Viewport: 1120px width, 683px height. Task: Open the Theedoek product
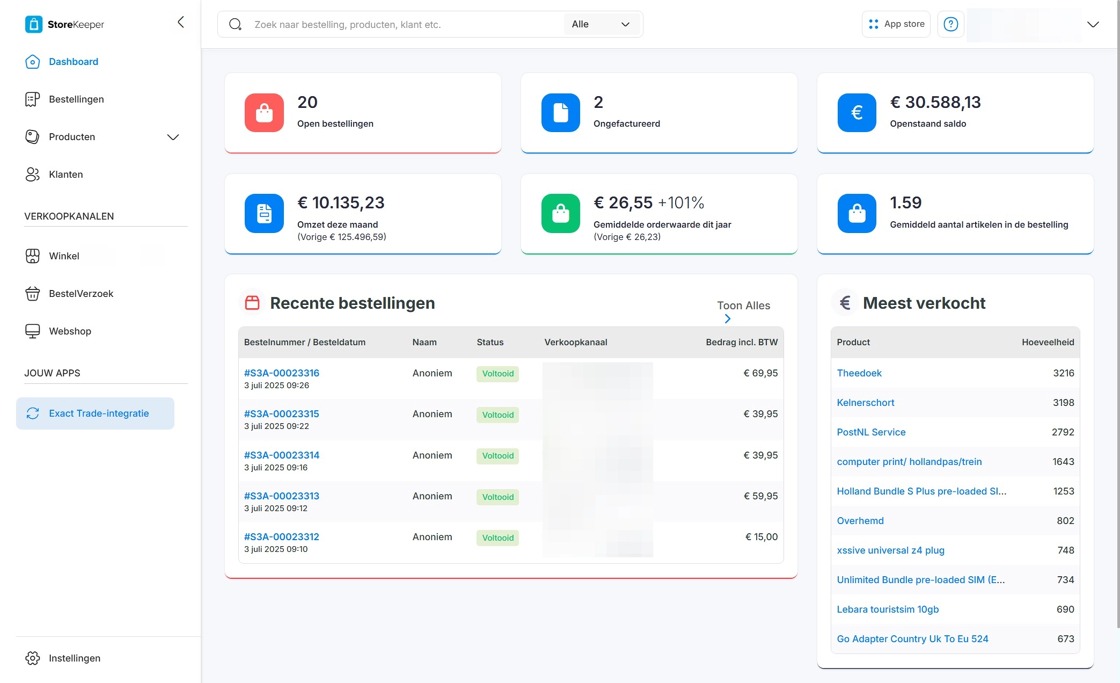(x=859, y=373)
